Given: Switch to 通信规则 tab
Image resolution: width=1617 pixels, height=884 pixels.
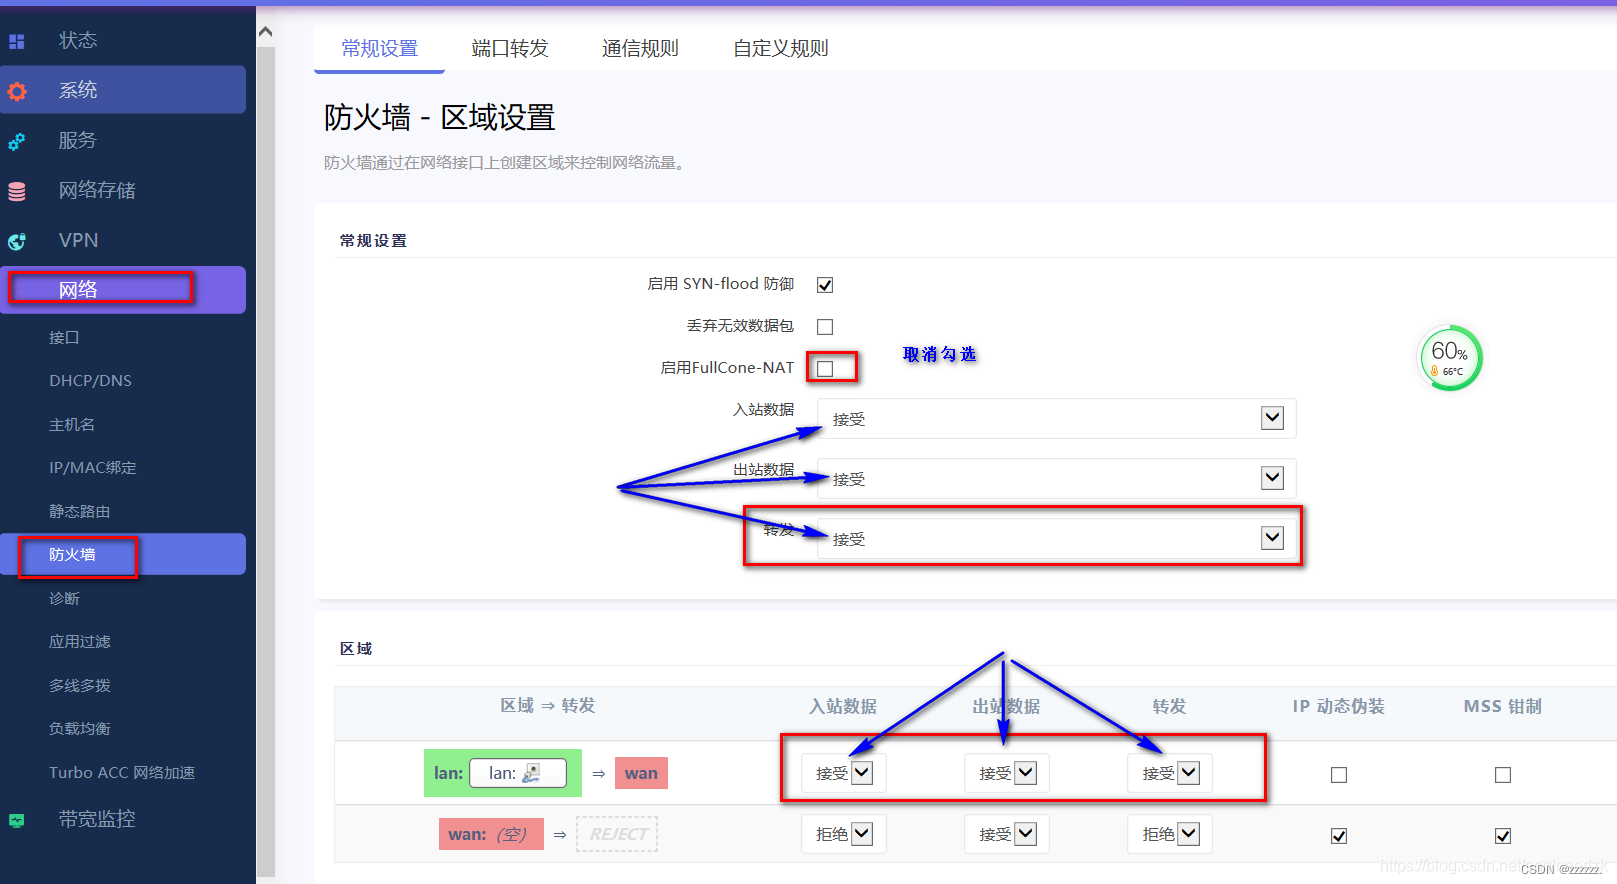Looking at the screenshot, I should (640, 49).
